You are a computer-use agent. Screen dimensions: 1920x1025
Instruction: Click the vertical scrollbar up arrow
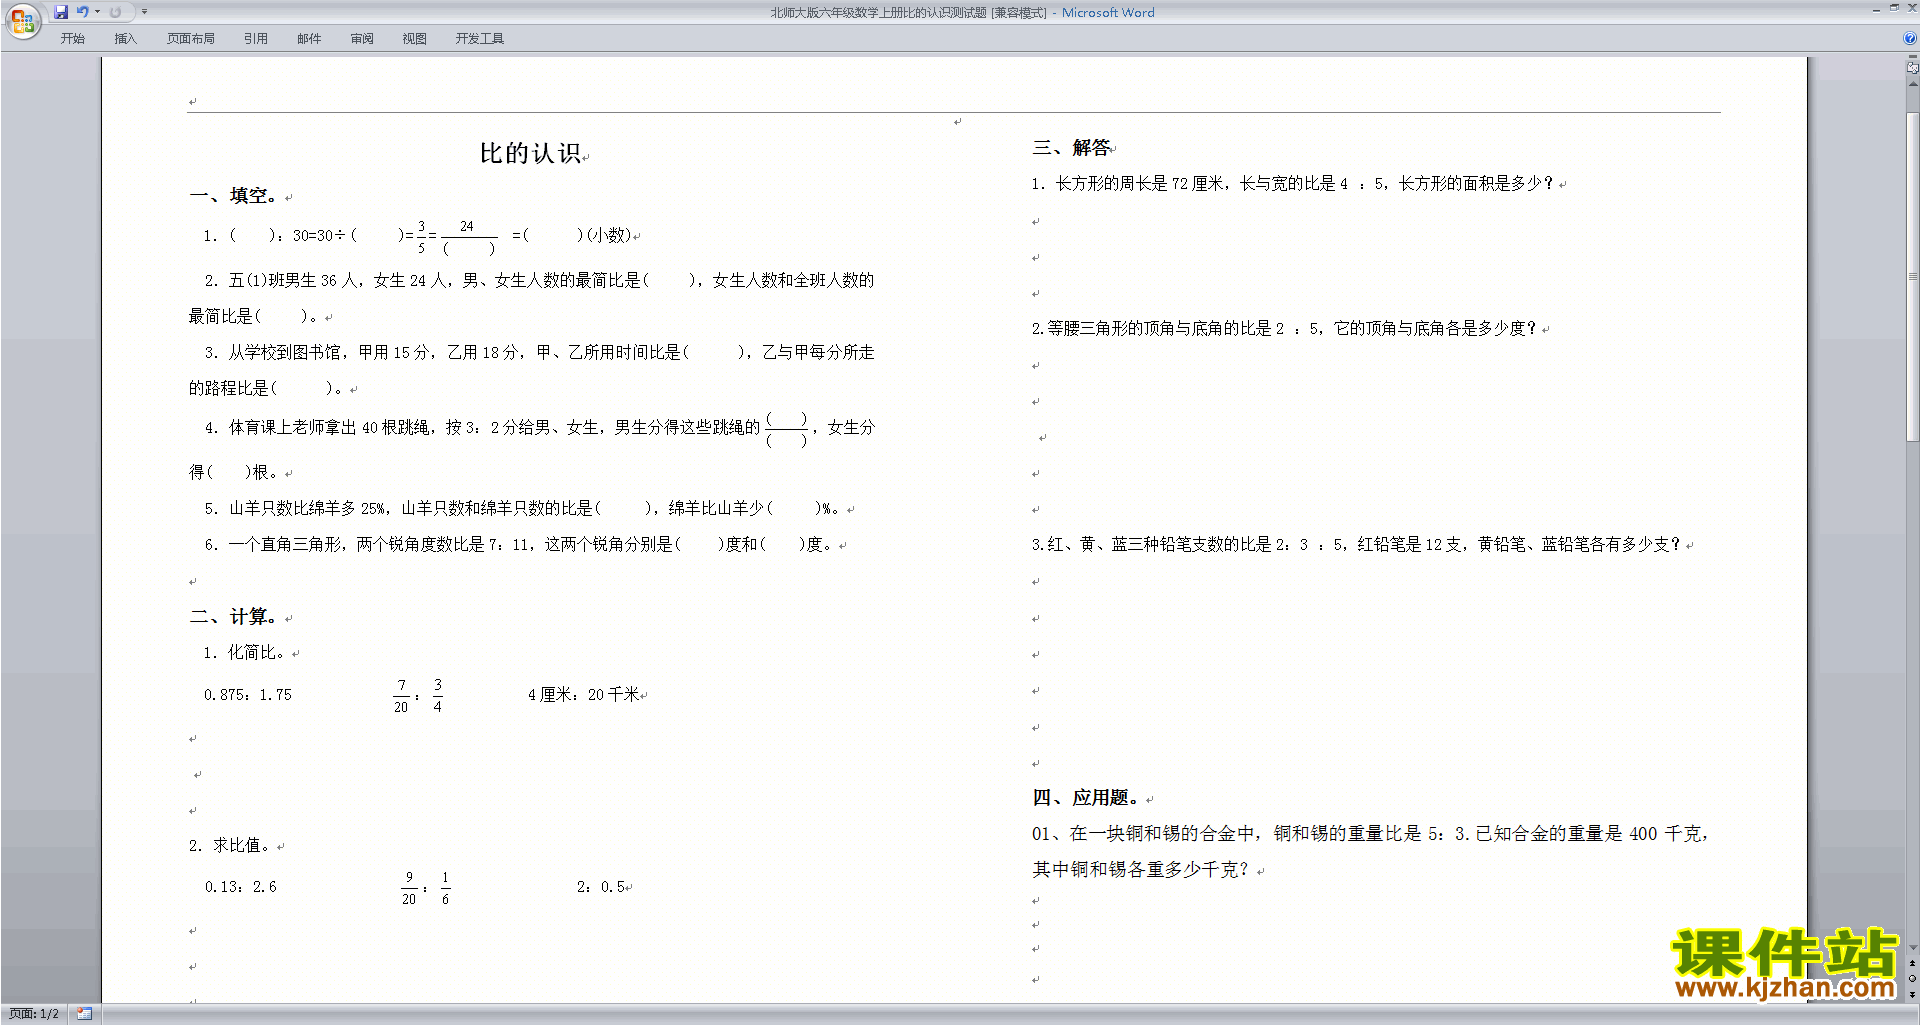[1912, 85]
